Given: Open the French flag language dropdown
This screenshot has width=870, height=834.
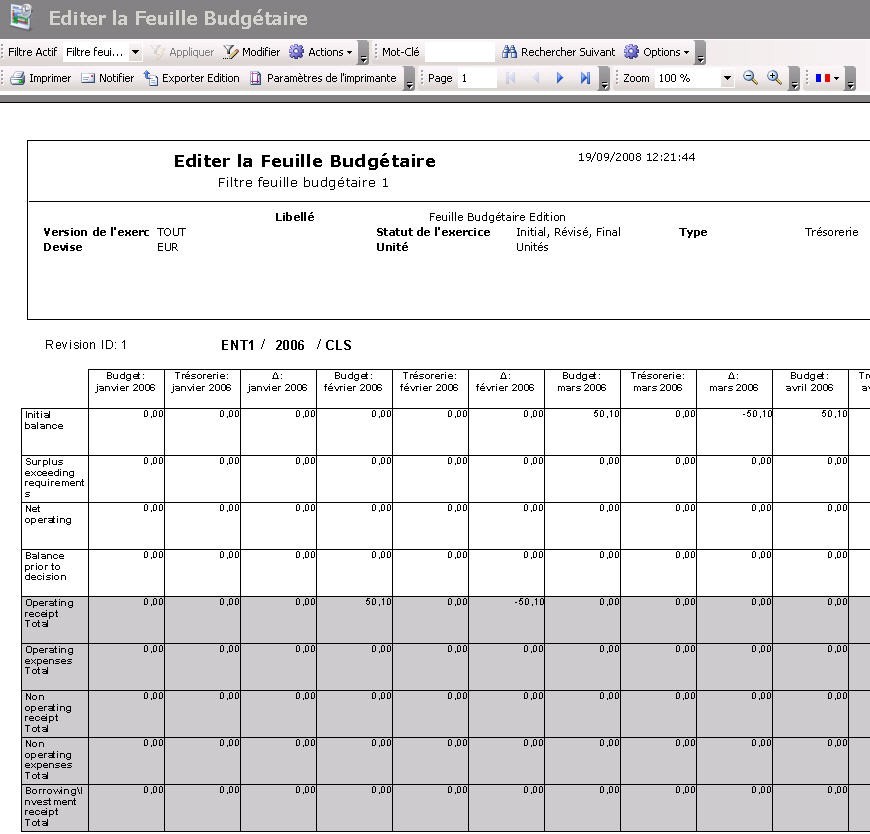Looking at the screenshot, I should pos(826,78).
